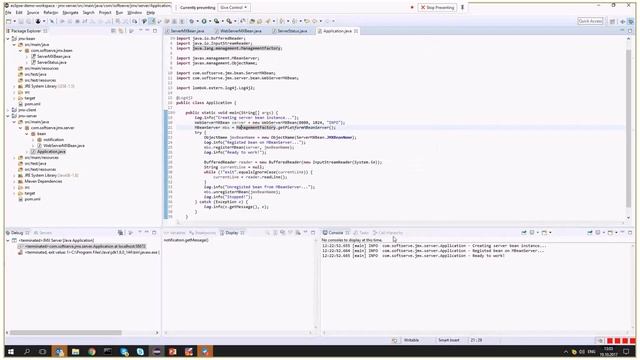Open the File menu
Screen dimensions: 640x360
(8, 13)
